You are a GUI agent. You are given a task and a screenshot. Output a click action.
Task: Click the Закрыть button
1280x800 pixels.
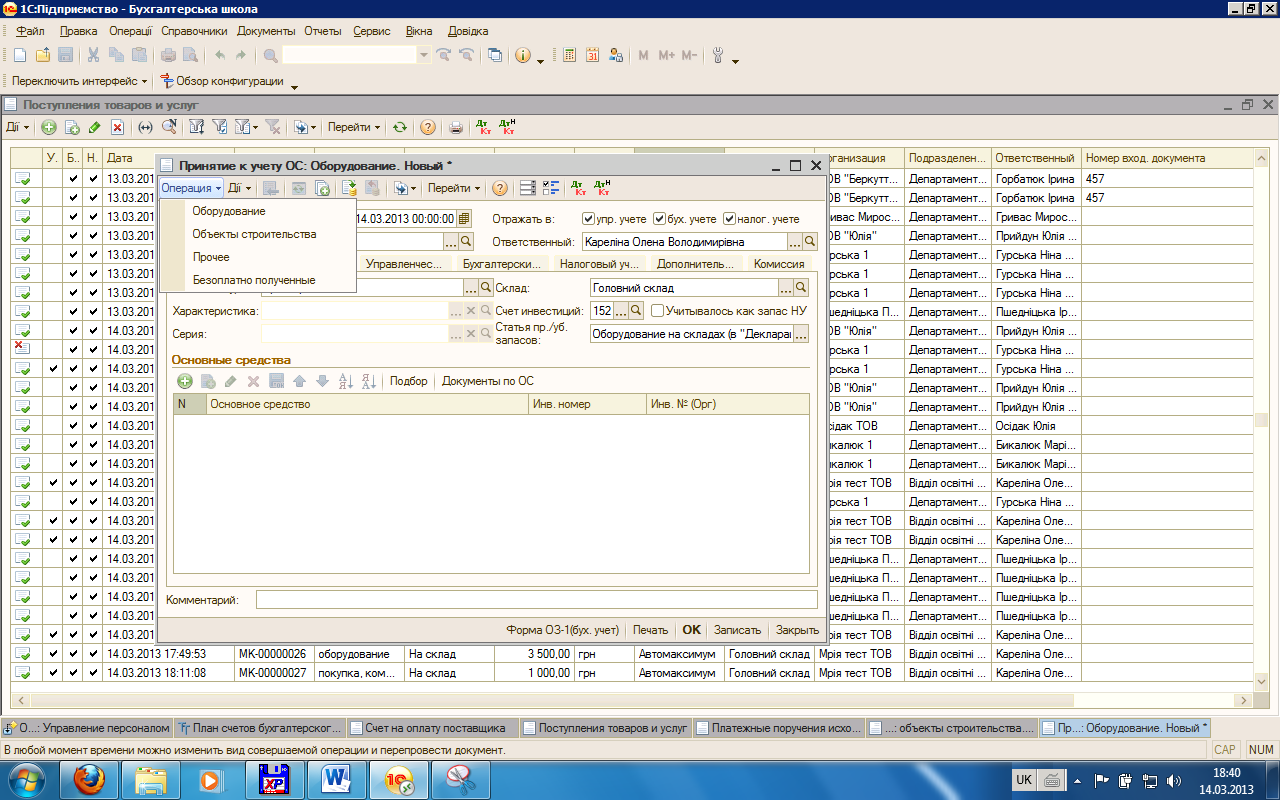click(x=797, y=630)
